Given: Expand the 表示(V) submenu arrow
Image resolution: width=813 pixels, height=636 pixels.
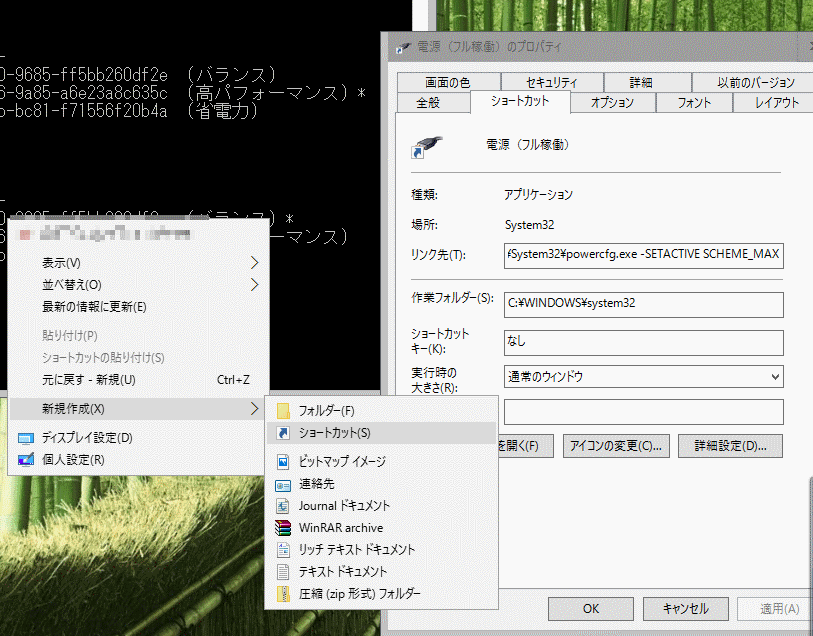Looking at the screenshot, I should [x=255, y=263].
